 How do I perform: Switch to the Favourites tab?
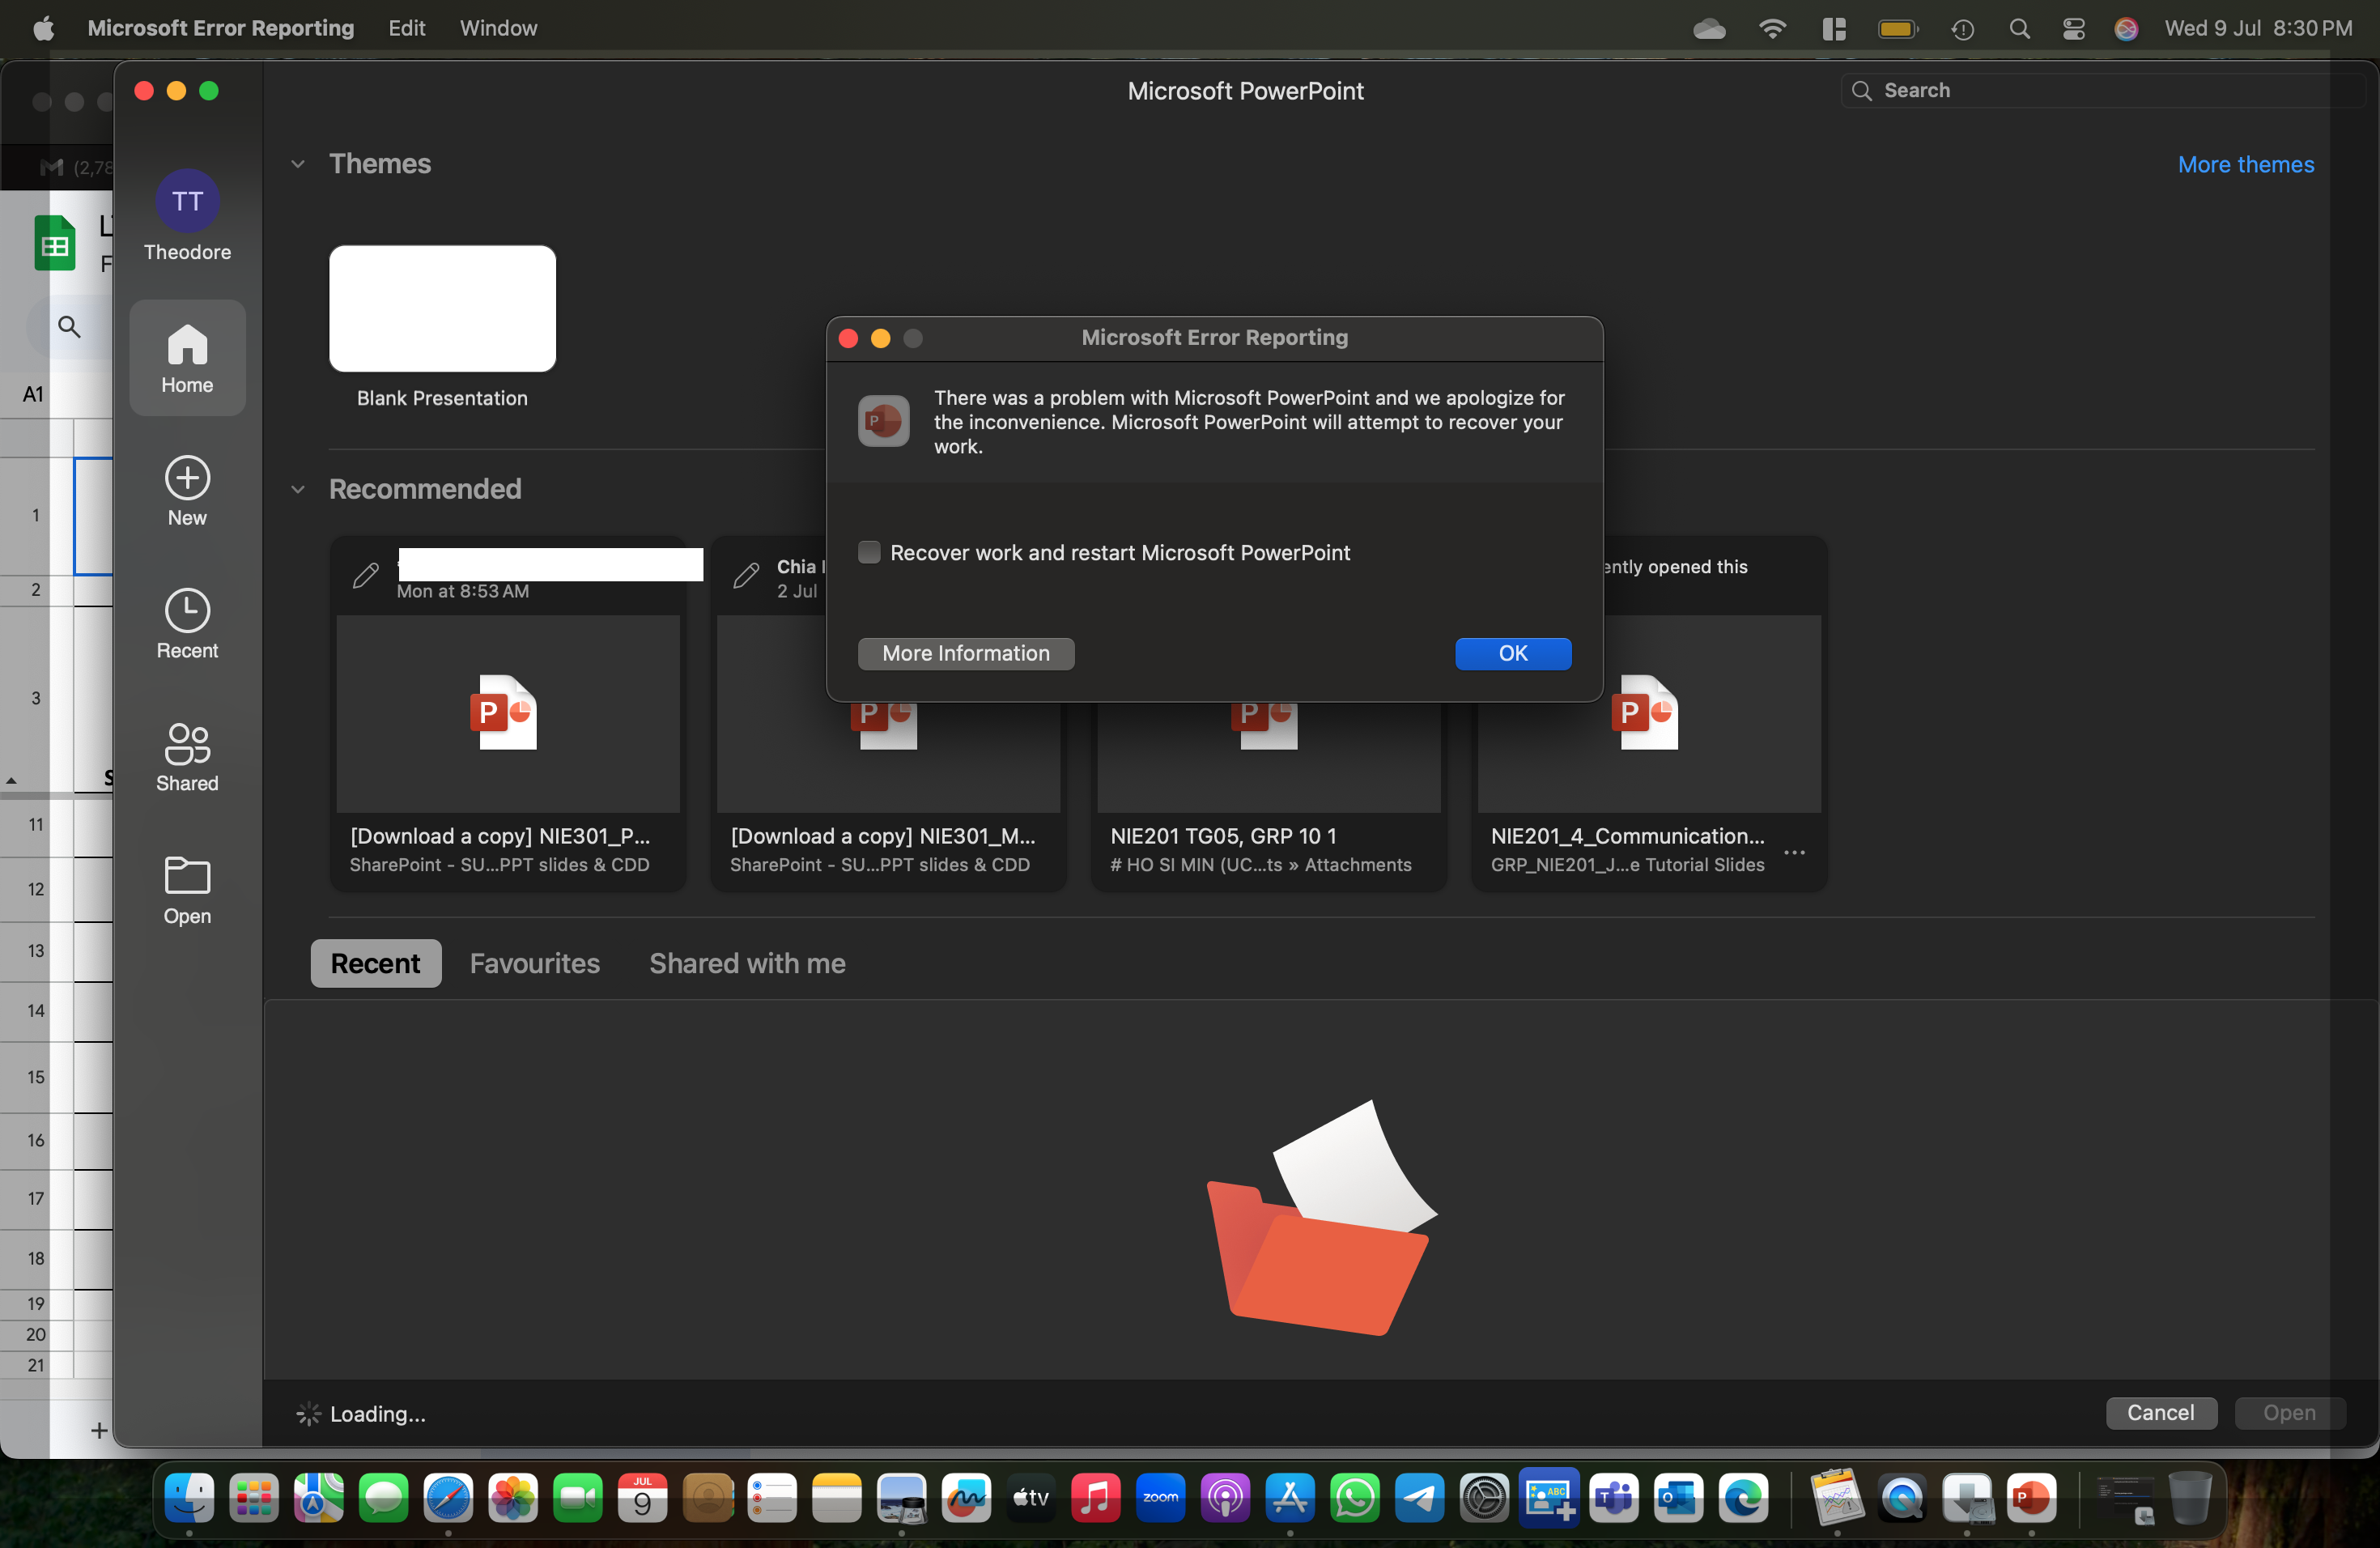tap(535, 963)
